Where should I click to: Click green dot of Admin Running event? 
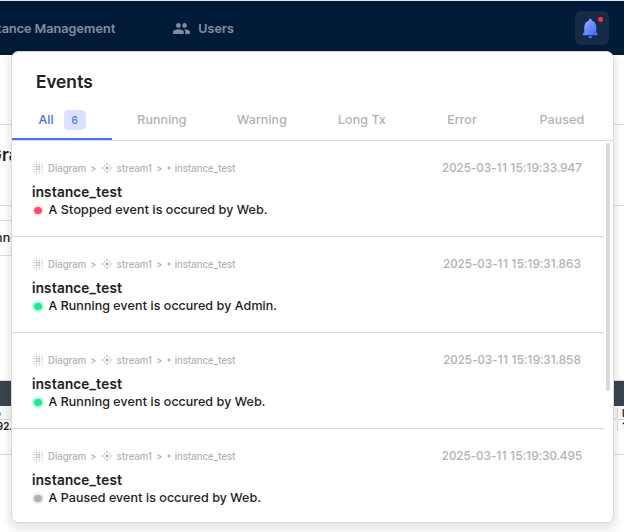38,306
